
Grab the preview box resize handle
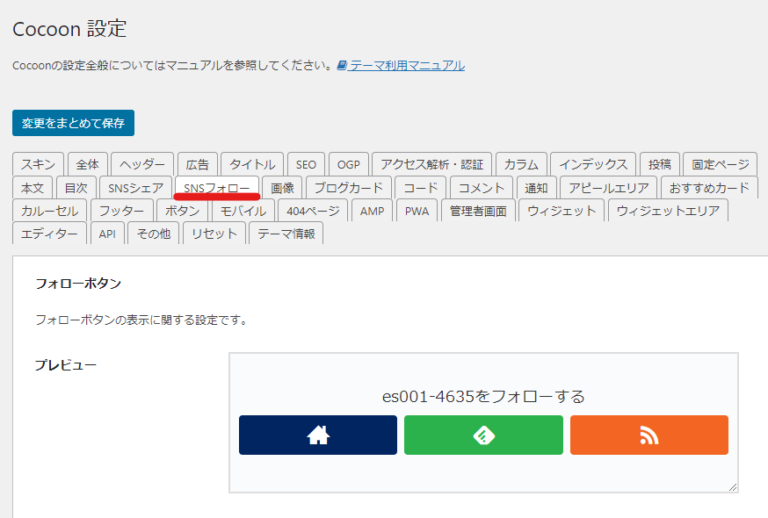732,486
